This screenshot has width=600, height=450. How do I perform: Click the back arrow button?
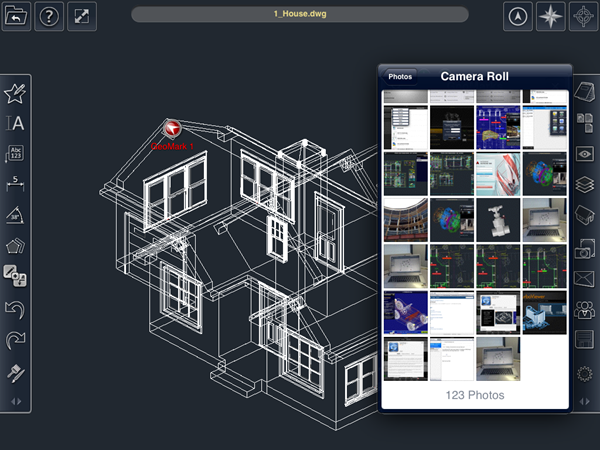click(18, 16)
